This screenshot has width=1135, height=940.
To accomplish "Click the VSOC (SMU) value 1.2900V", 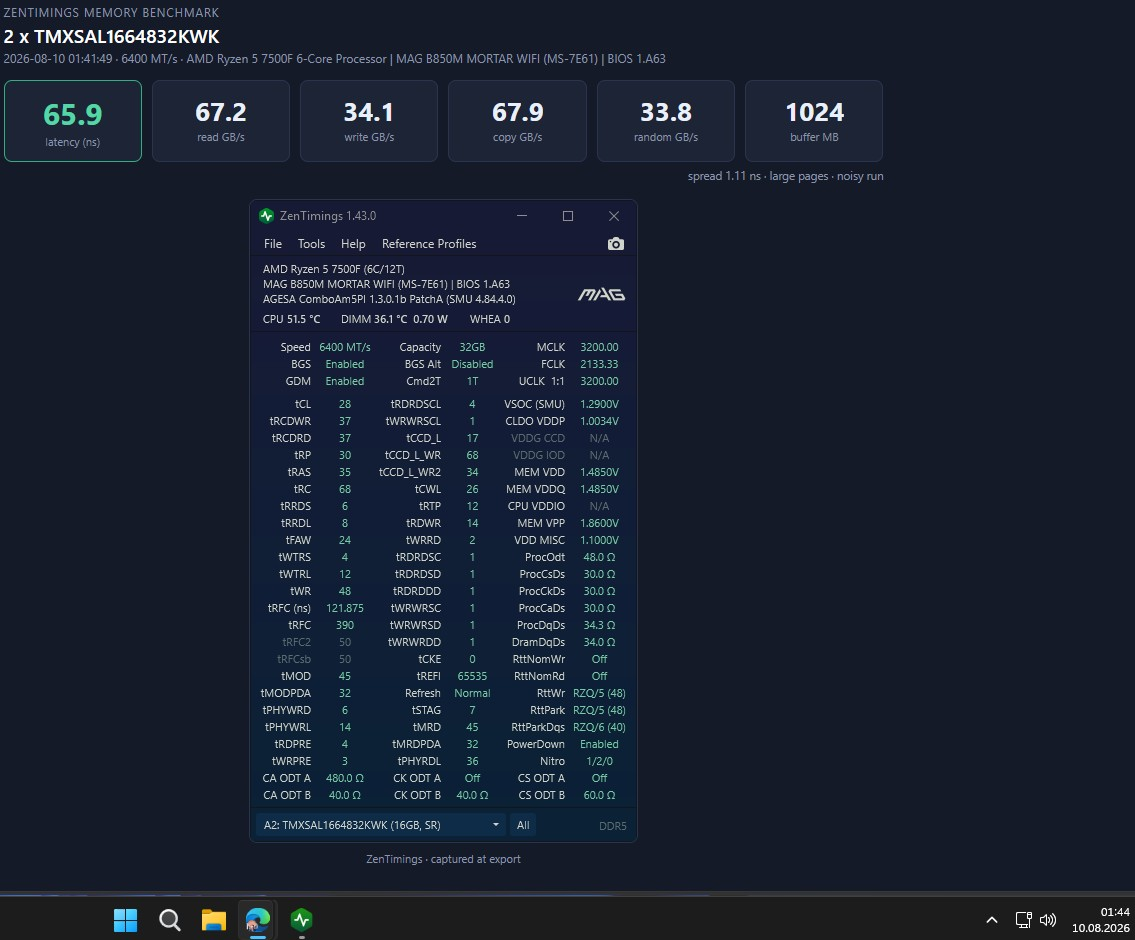I will (599, 404).
